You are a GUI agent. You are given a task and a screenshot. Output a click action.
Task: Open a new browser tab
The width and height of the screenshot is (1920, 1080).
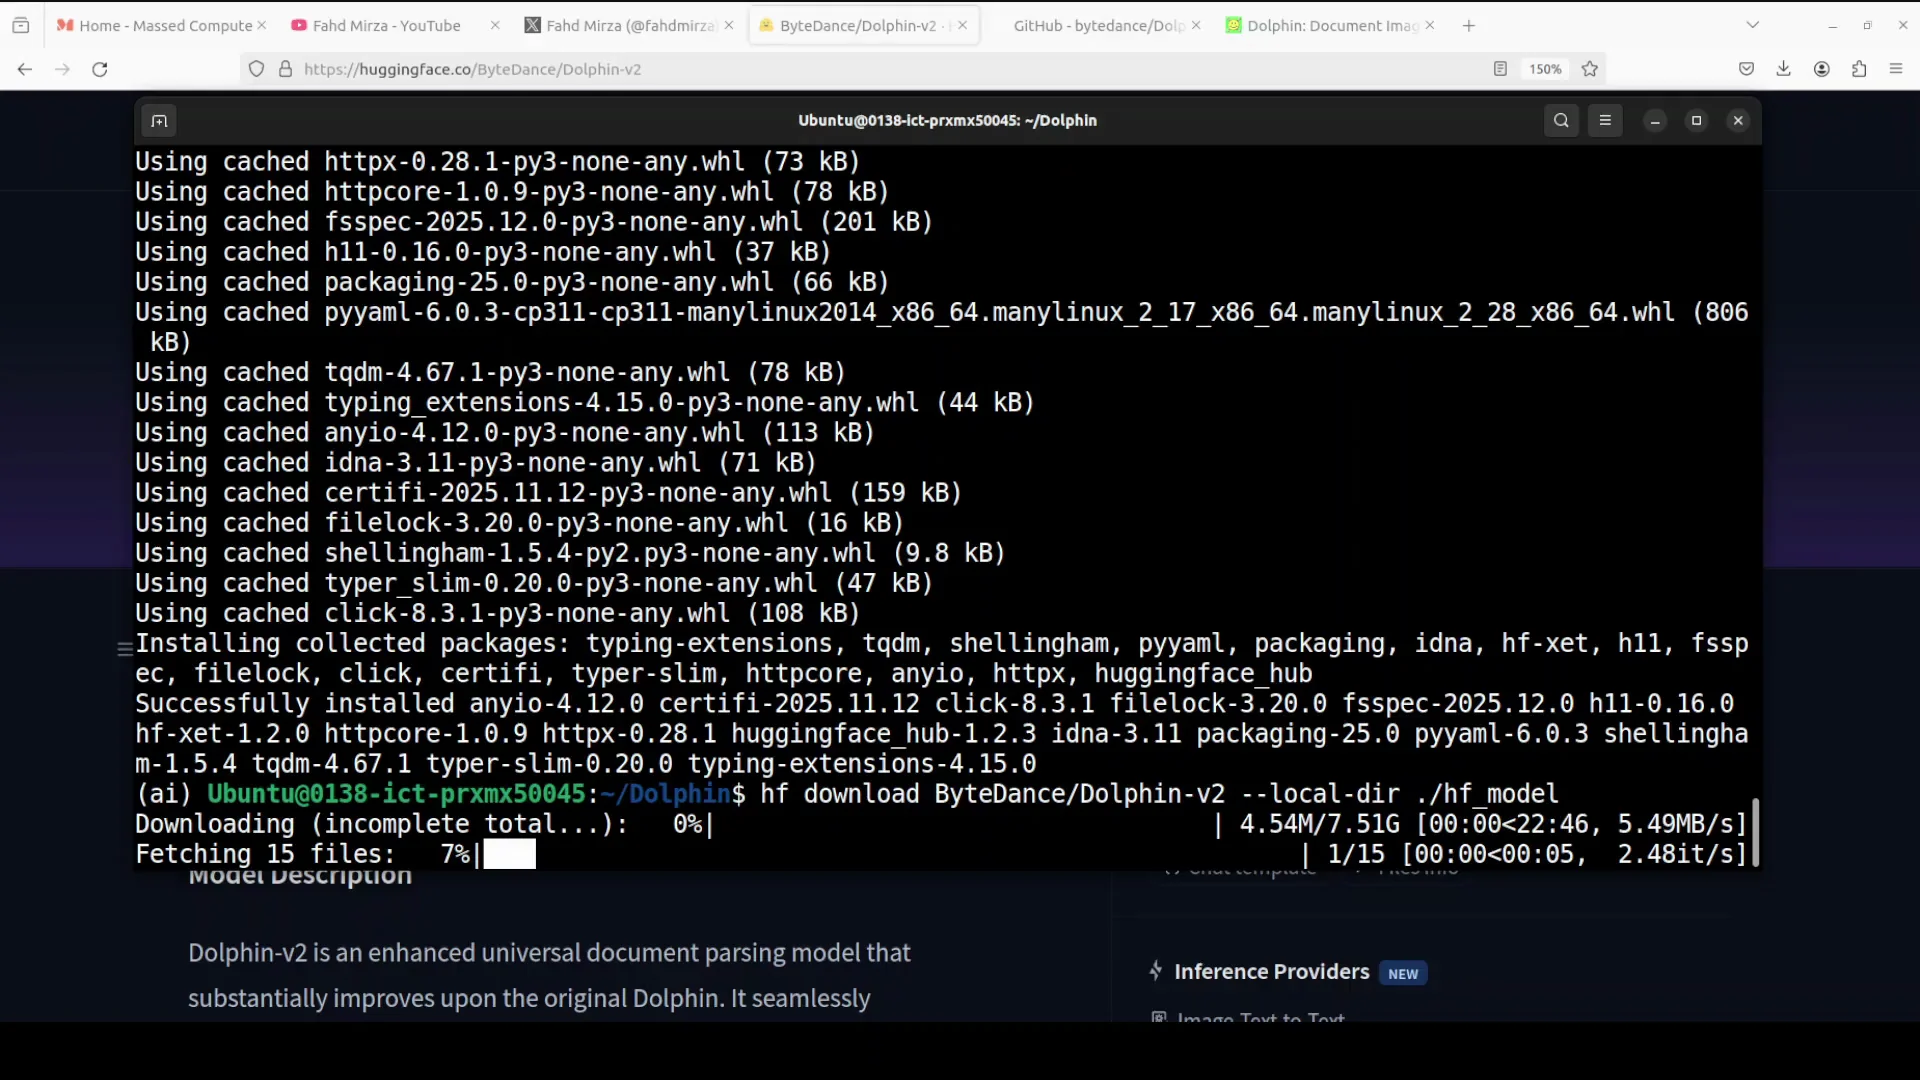click(1467, 25)
